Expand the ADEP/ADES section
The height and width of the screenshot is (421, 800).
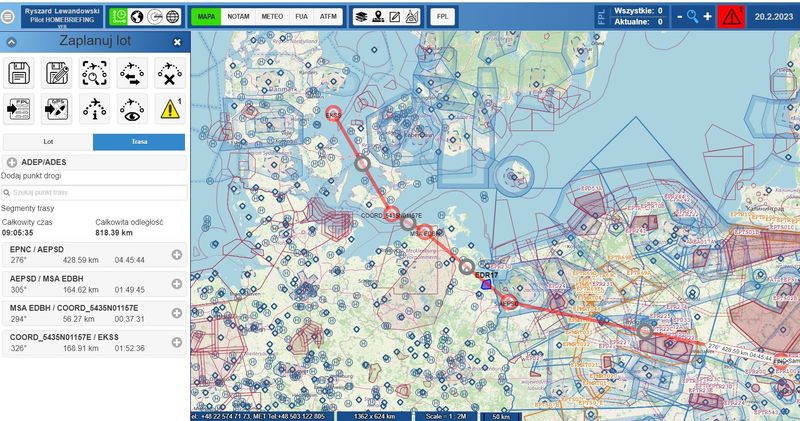point(12,161)
